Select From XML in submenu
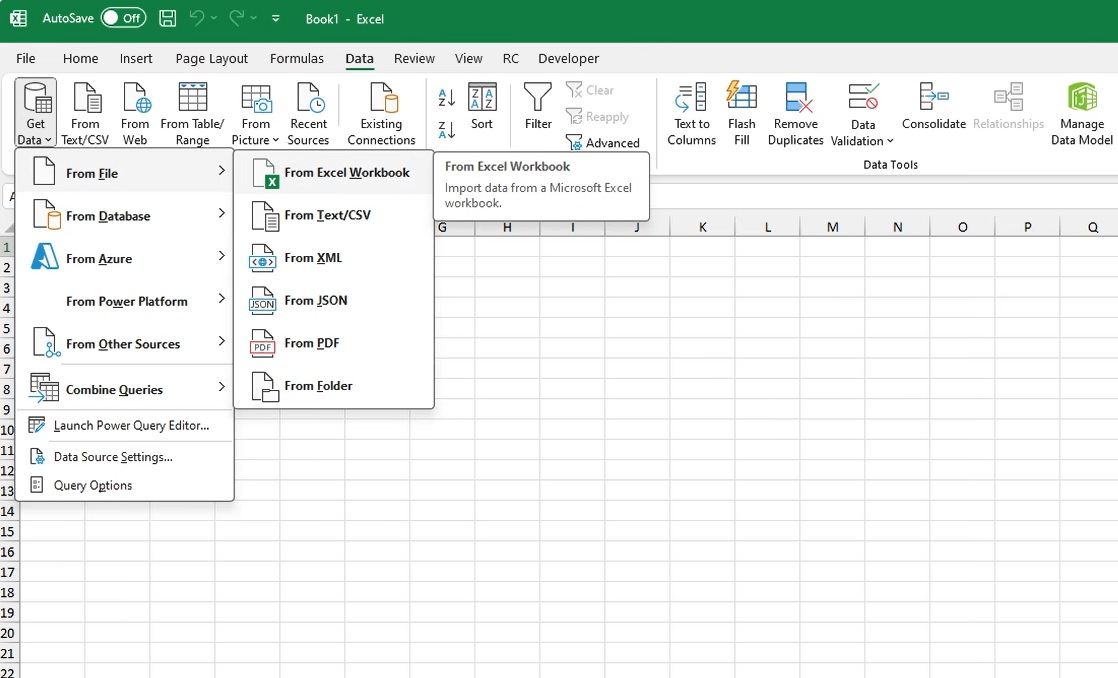This screenshot has height=678, width=1118. 334,258
